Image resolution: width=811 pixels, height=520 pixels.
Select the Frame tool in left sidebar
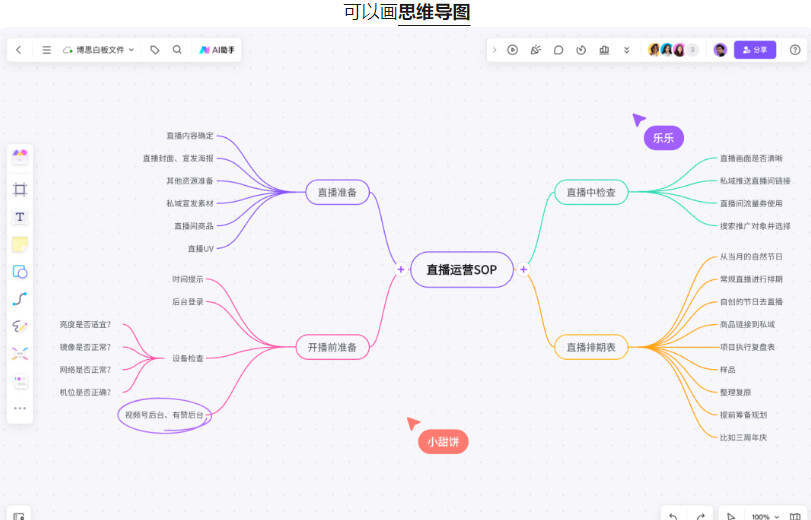20,189
